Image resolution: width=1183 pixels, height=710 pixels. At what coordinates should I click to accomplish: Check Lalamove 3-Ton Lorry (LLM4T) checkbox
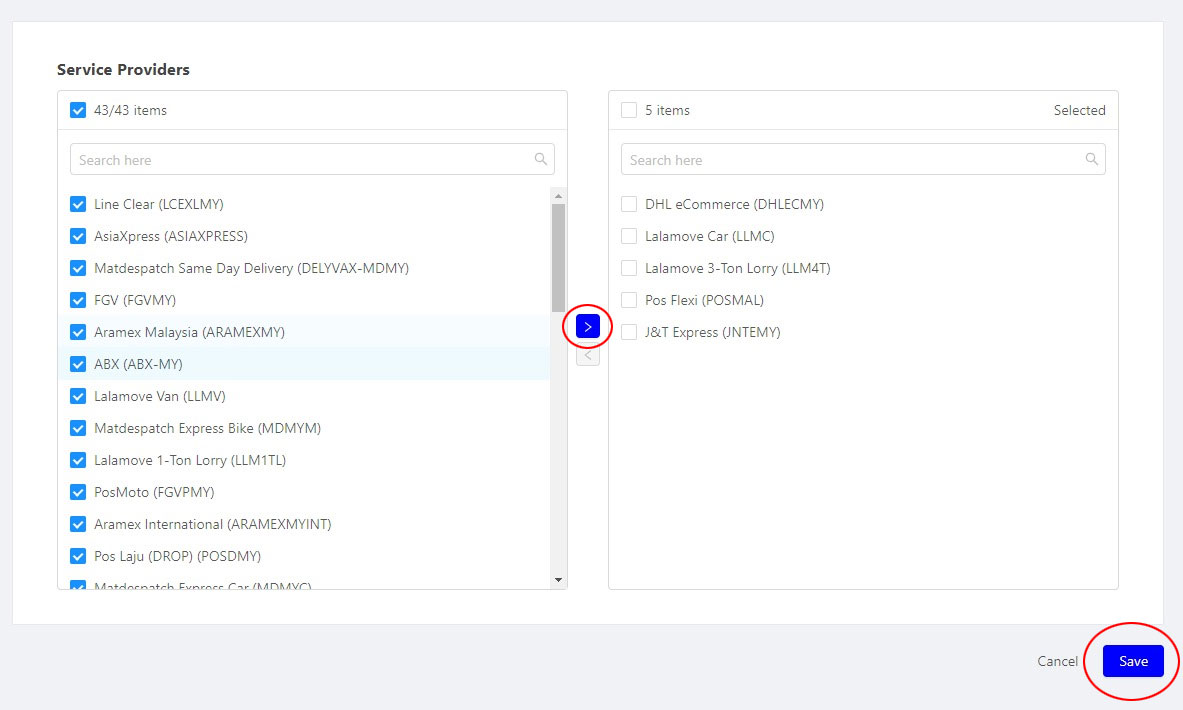click(628, 268)
